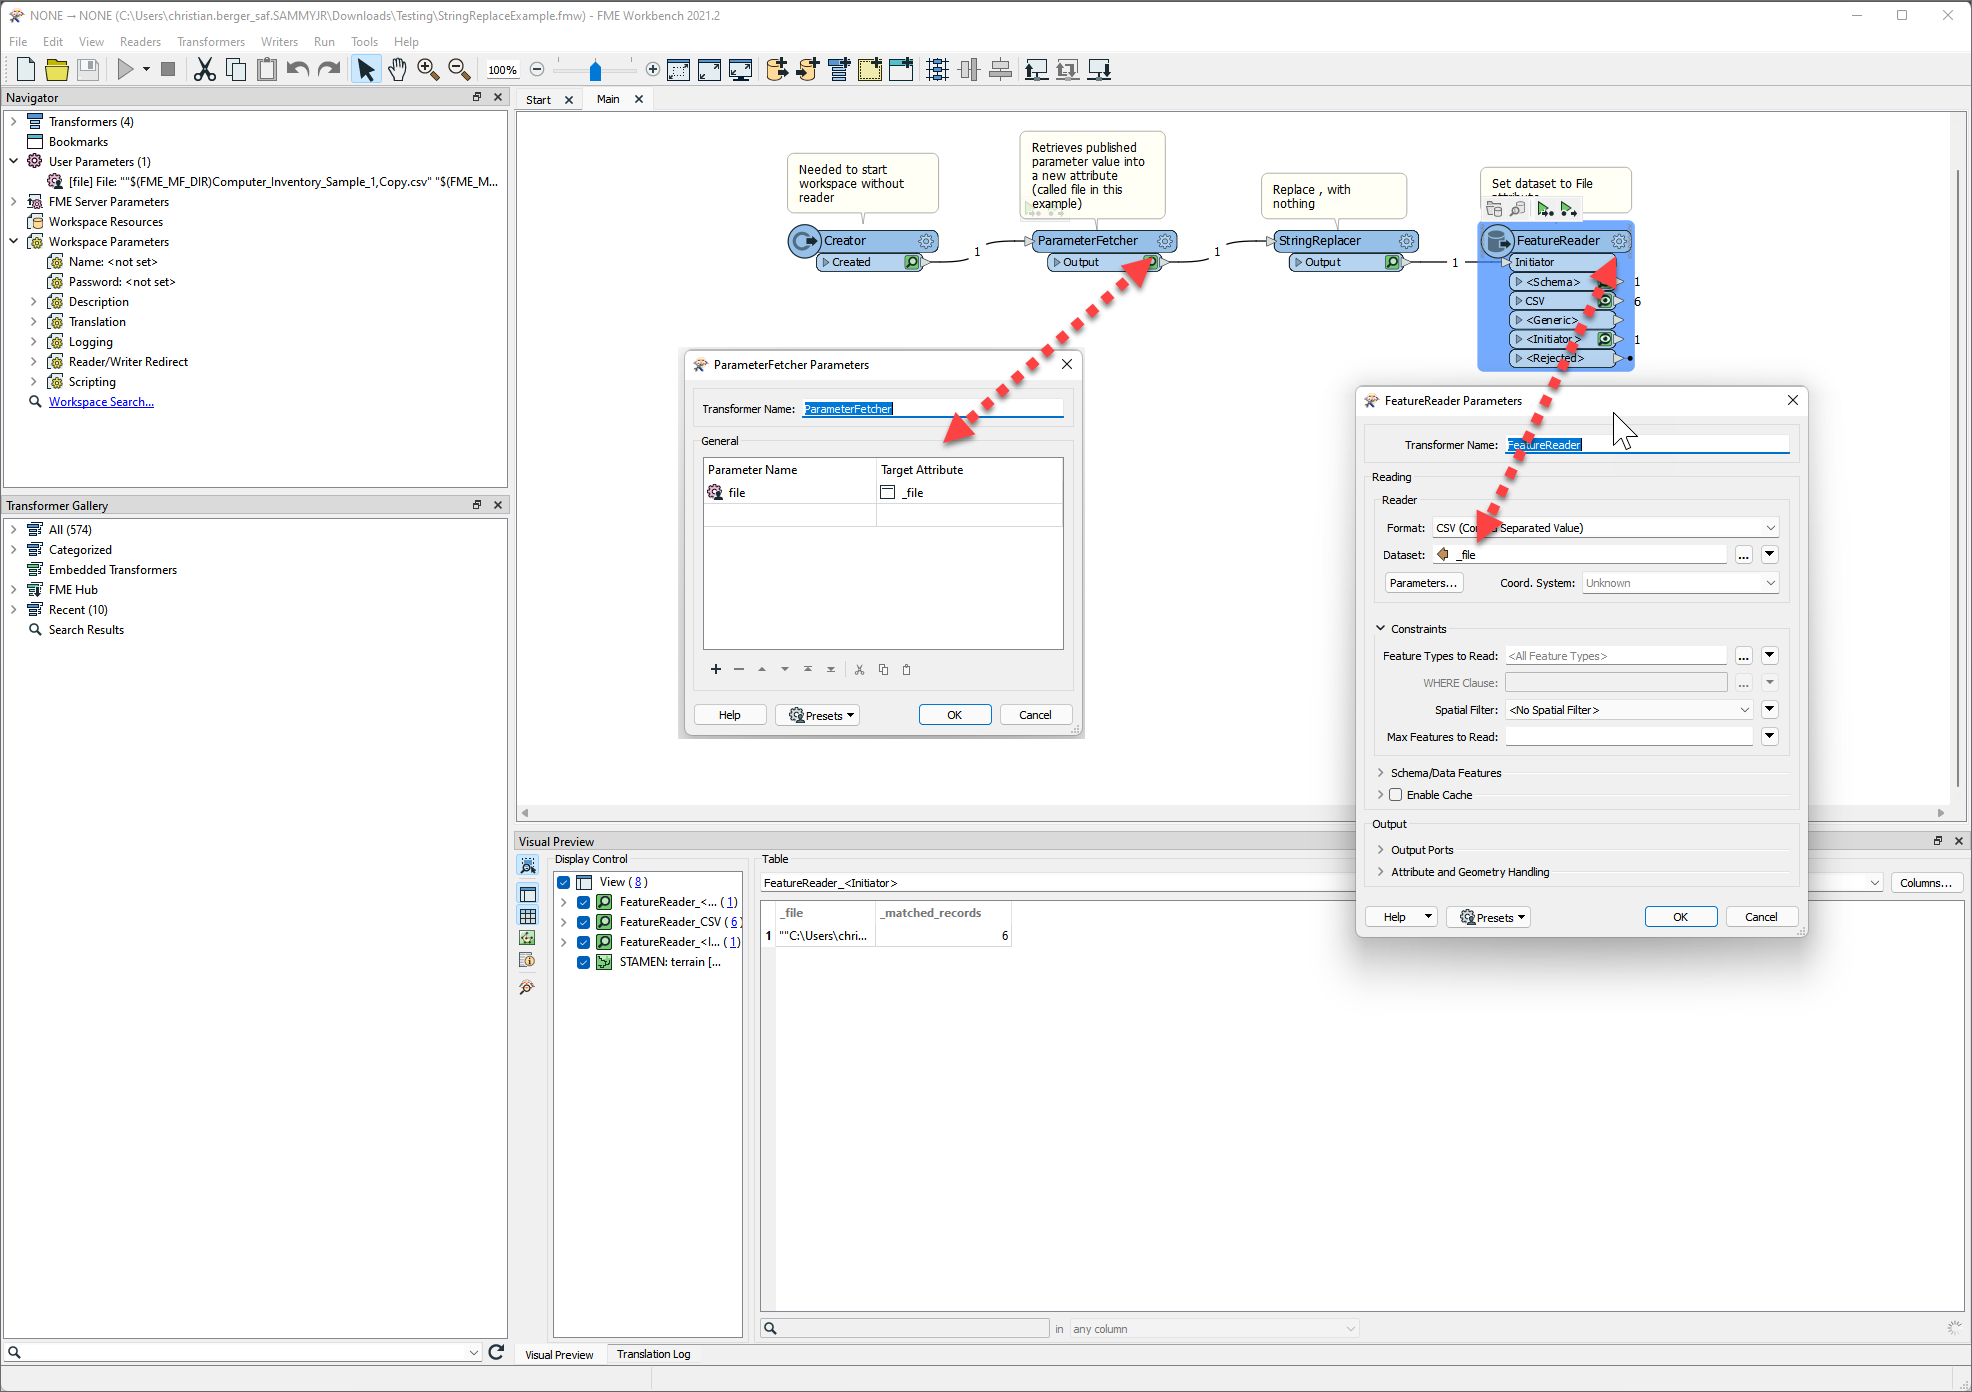Image resolution: width=1972 pixels, height=1392 pixels.
Task: Click the Columns... button
Action: pos(1926,883)
